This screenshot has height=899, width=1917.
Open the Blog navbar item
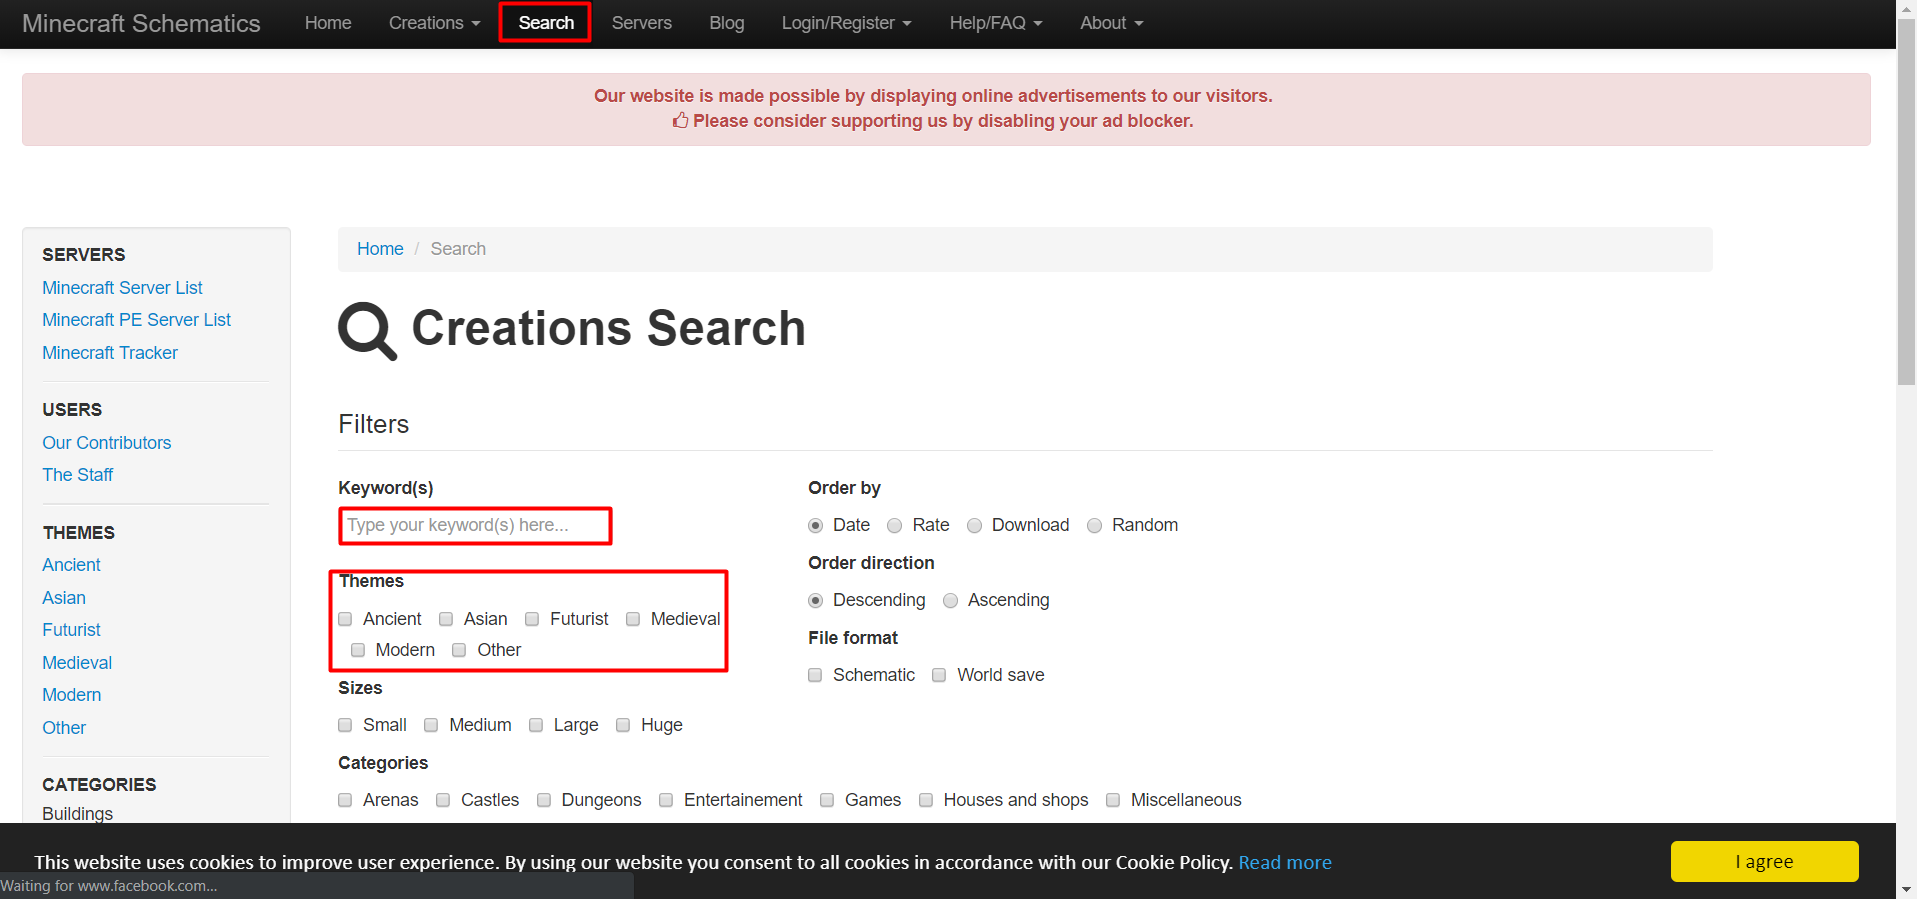pyautogui.click(x=727, y=23)
